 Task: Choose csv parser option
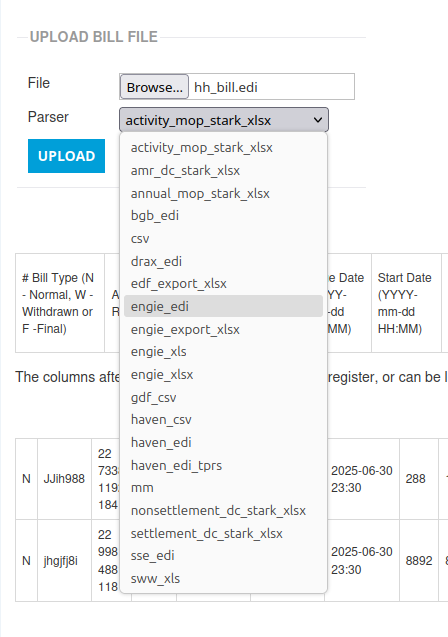pyautogui.click(x=223, y=238)
